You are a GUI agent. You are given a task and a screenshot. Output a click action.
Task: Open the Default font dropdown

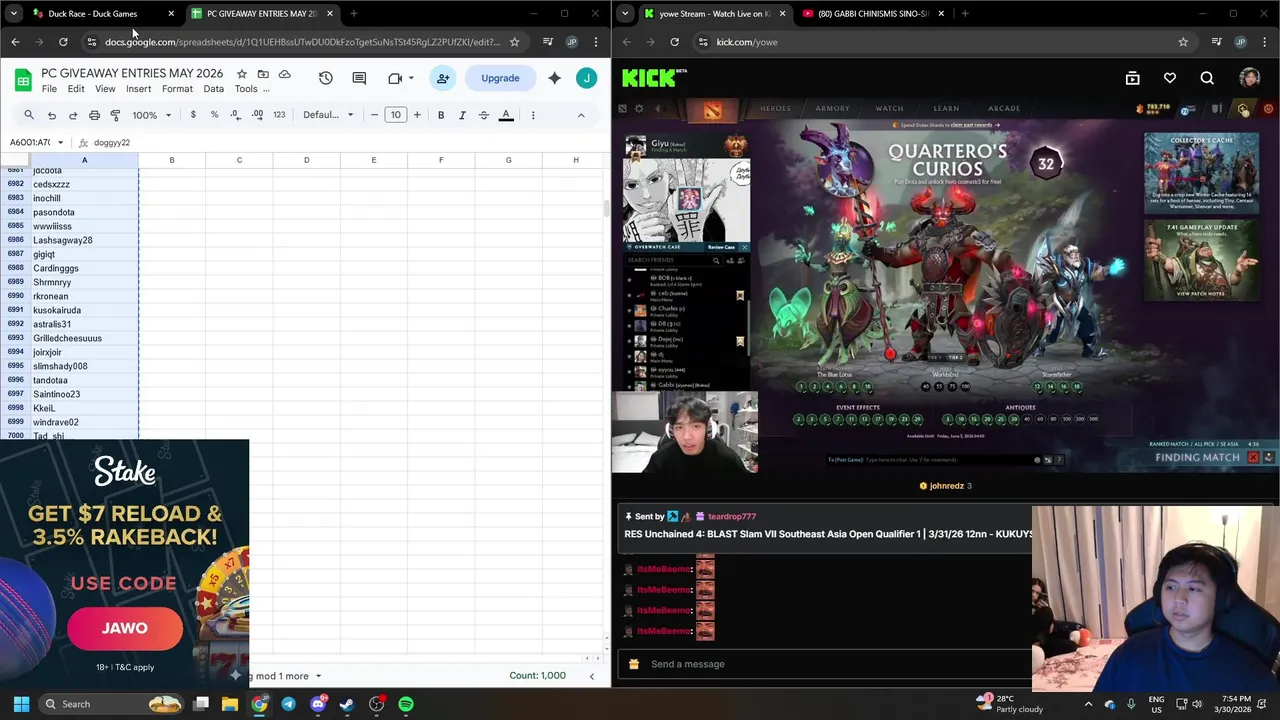point(328,115)
